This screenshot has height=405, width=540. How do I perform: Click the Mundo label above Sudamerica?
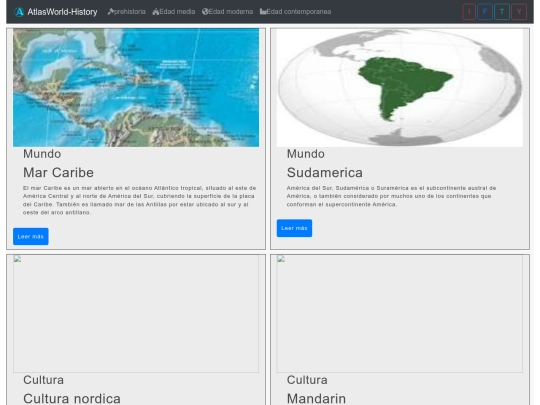point(305,154)
